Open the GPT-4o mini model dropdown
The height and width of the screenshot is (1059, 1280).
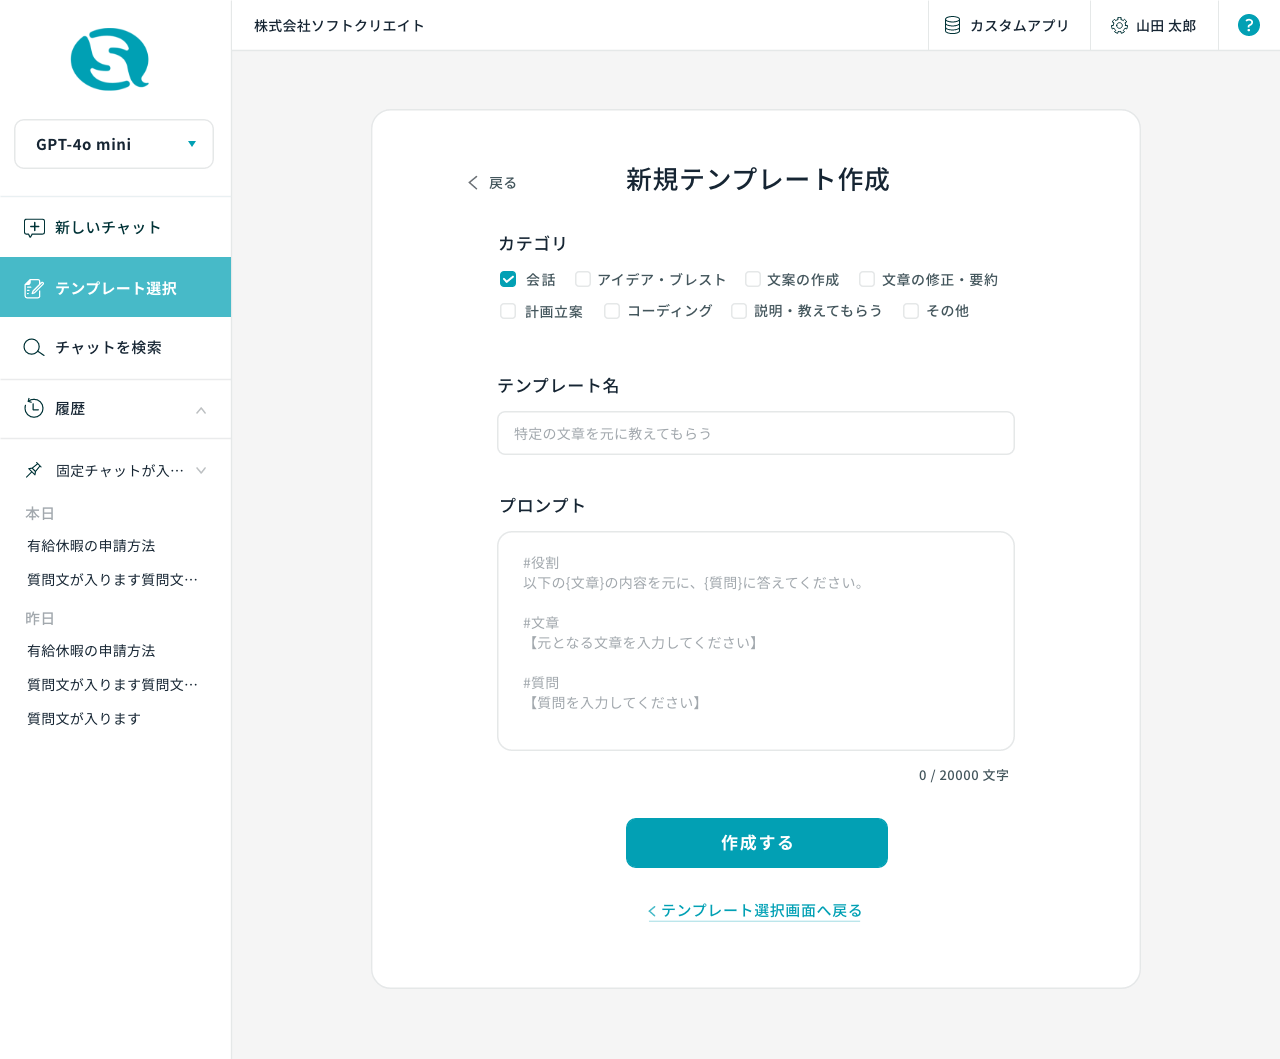(x=114, y=144)
